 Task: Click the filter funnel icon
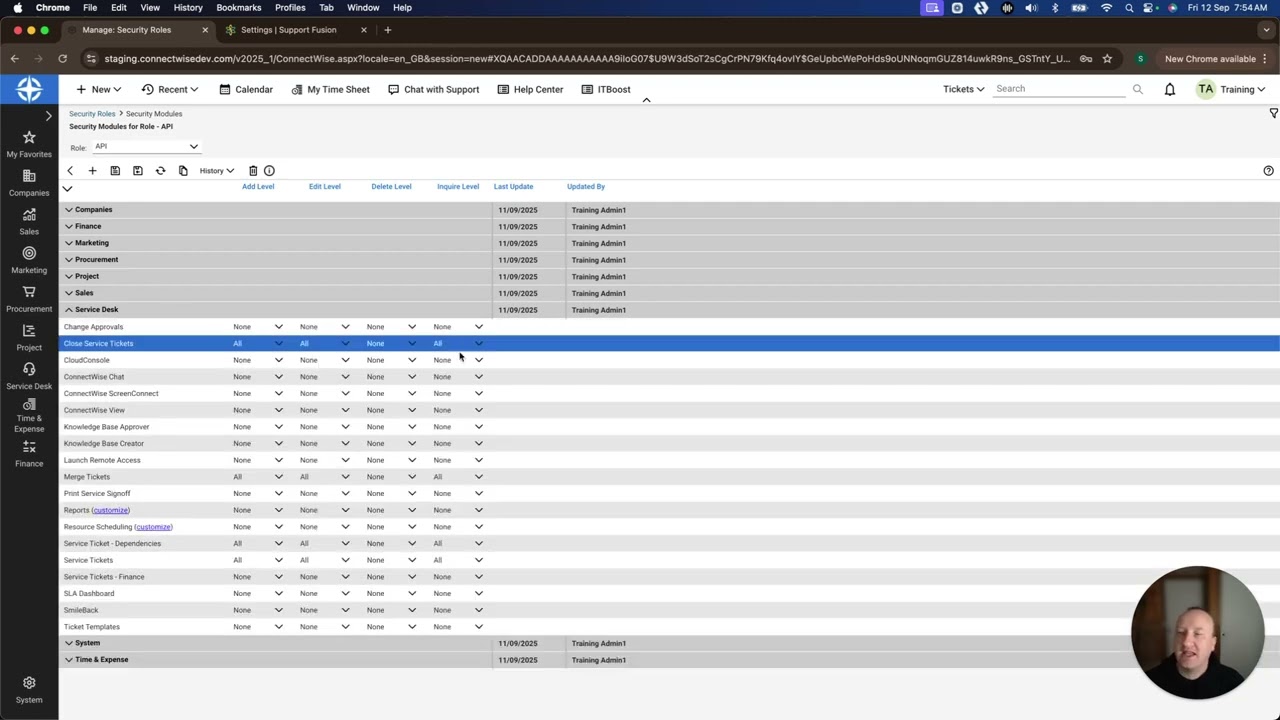pos(1273,113)
